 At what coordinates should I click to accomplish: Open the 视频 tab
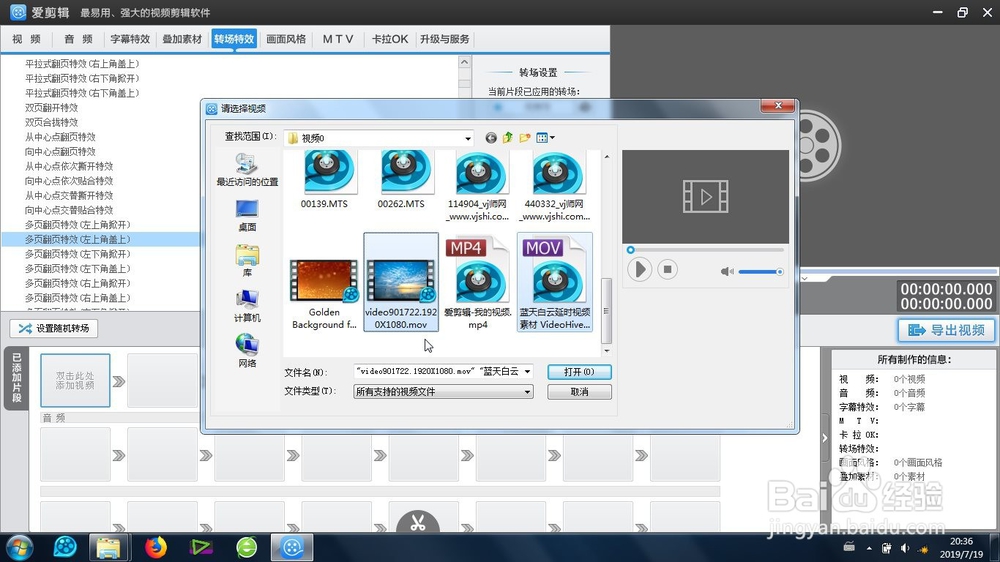27,39
